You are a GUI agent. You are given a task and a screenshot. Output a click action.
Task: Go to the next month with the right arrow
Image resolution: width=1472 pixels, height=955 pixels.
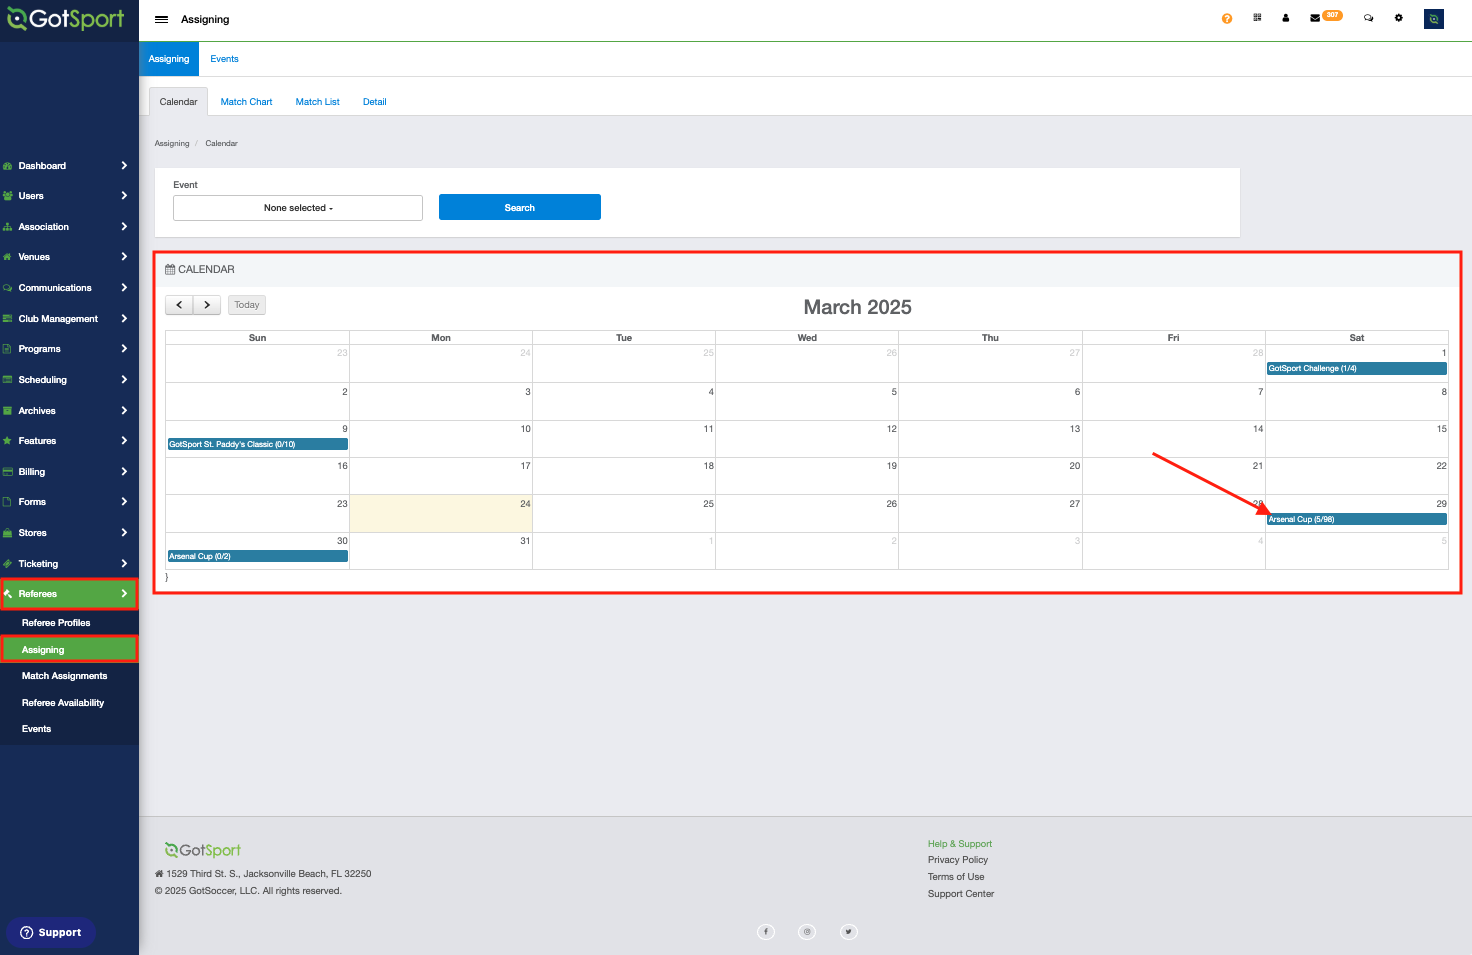(207, 305)
